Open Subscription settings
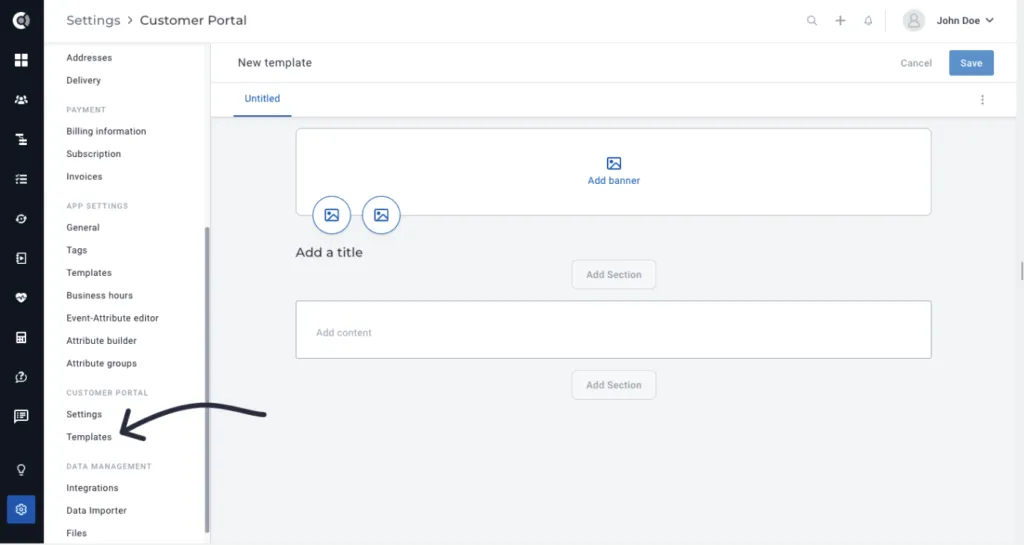 pyautogui.click(x=93, y=154)
